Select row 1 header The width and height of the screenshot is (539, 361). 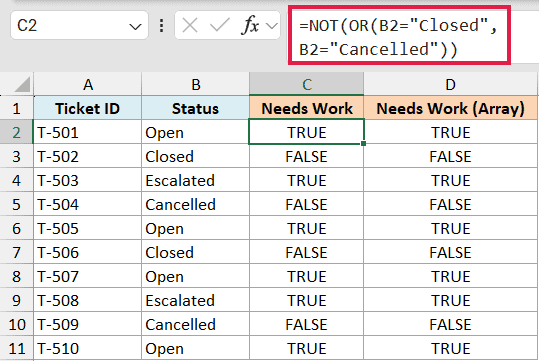pyautogui.click(x=16, y=109)
